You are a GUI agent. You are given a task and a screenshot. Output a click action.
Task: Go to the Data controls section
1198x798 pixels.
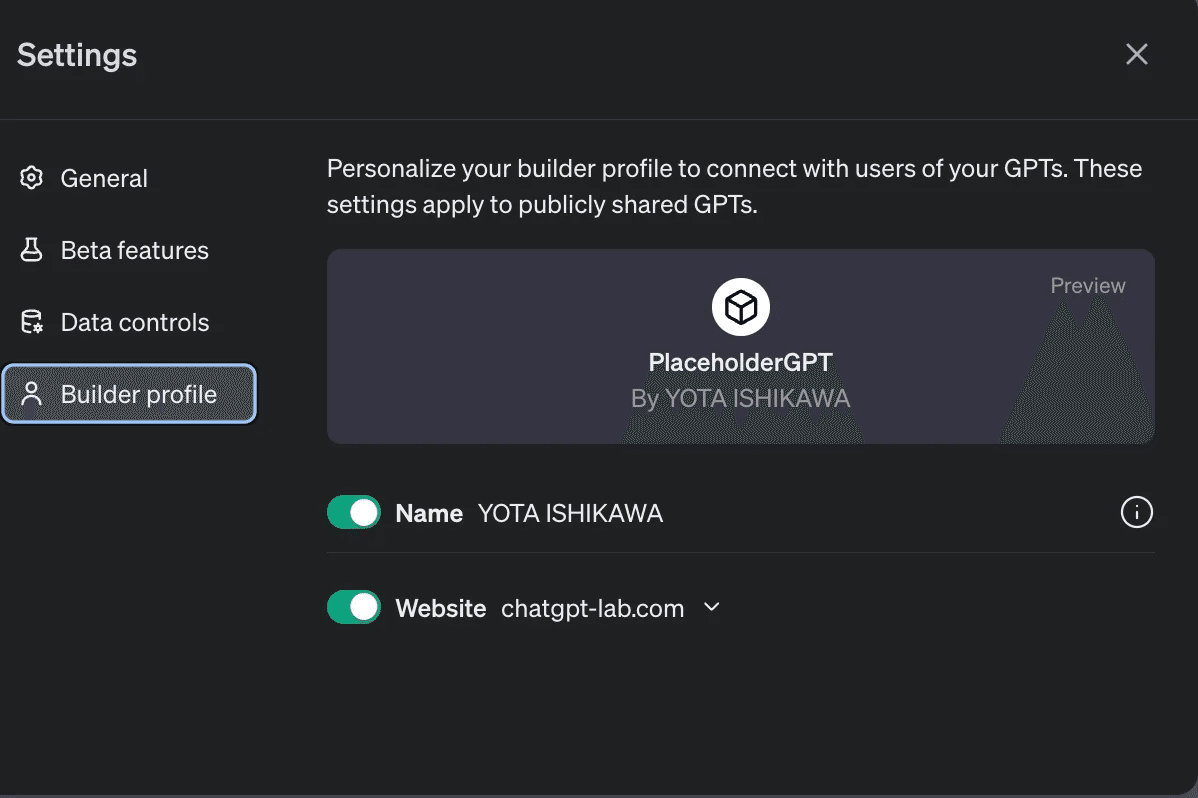tap(135, 322)
